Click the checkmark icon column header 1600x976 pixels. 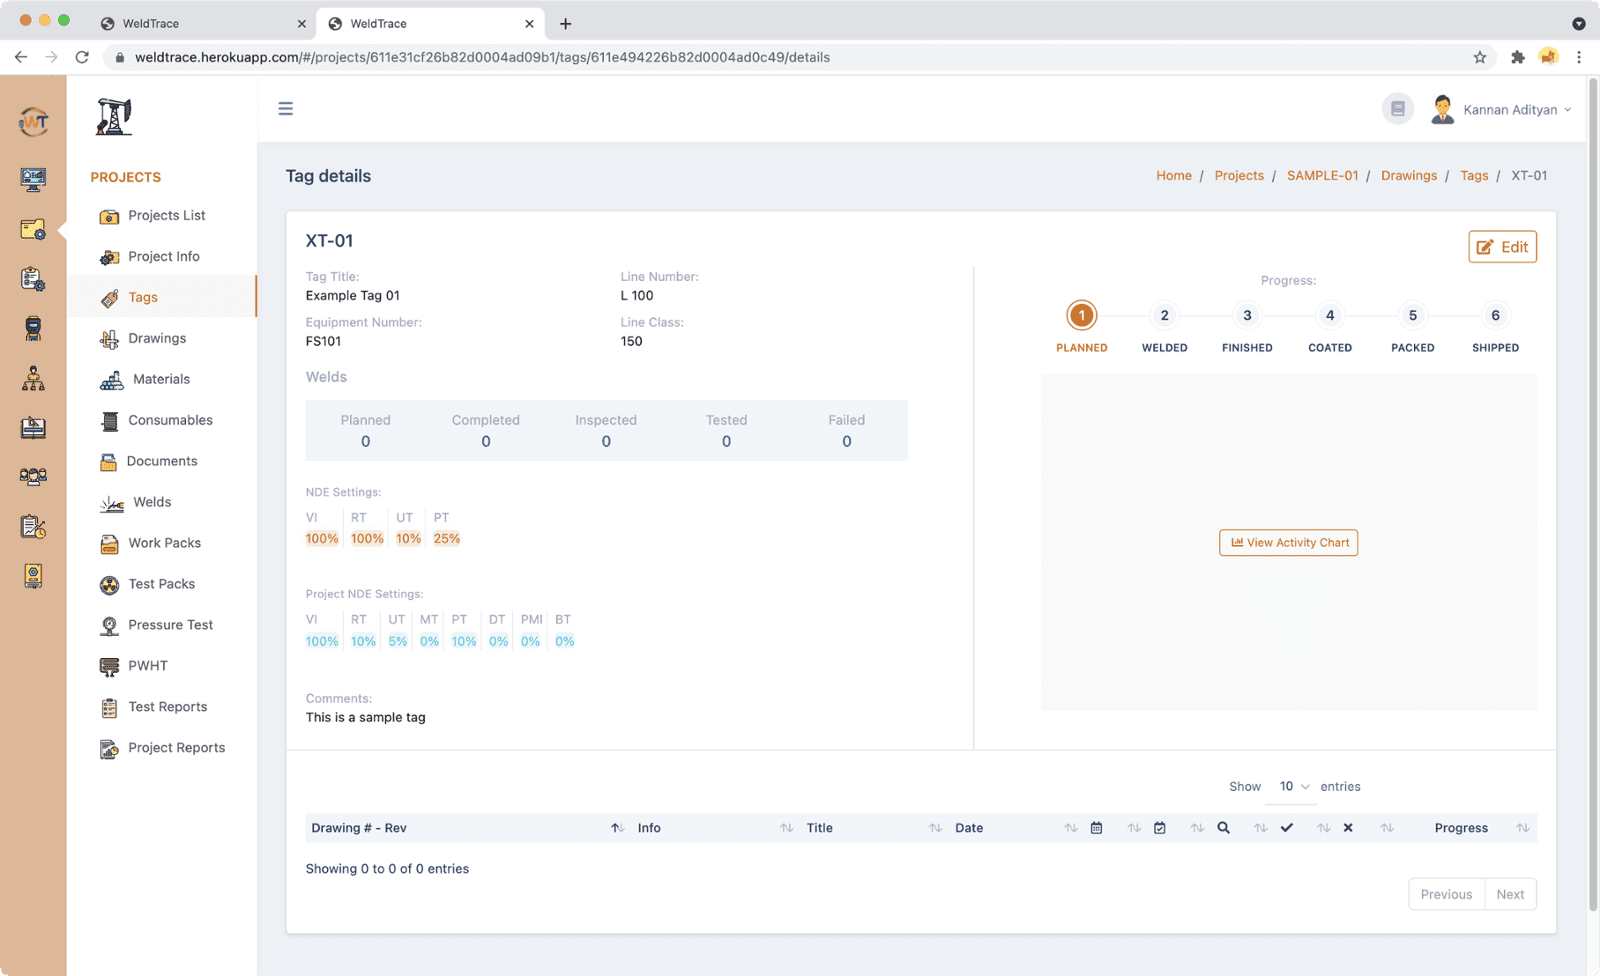pos(1287,828)
